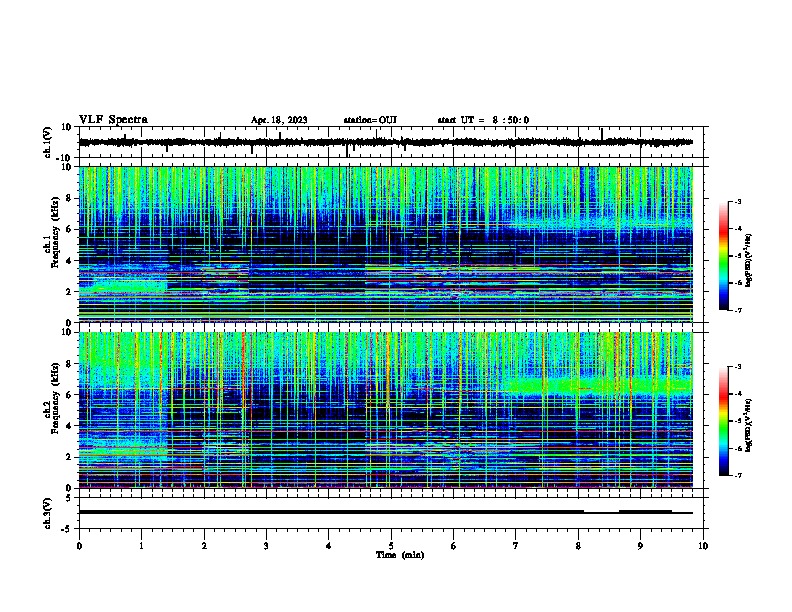Click time-axis tick label "7"
The height and width of the screenshot is (612, 792).
516,546
